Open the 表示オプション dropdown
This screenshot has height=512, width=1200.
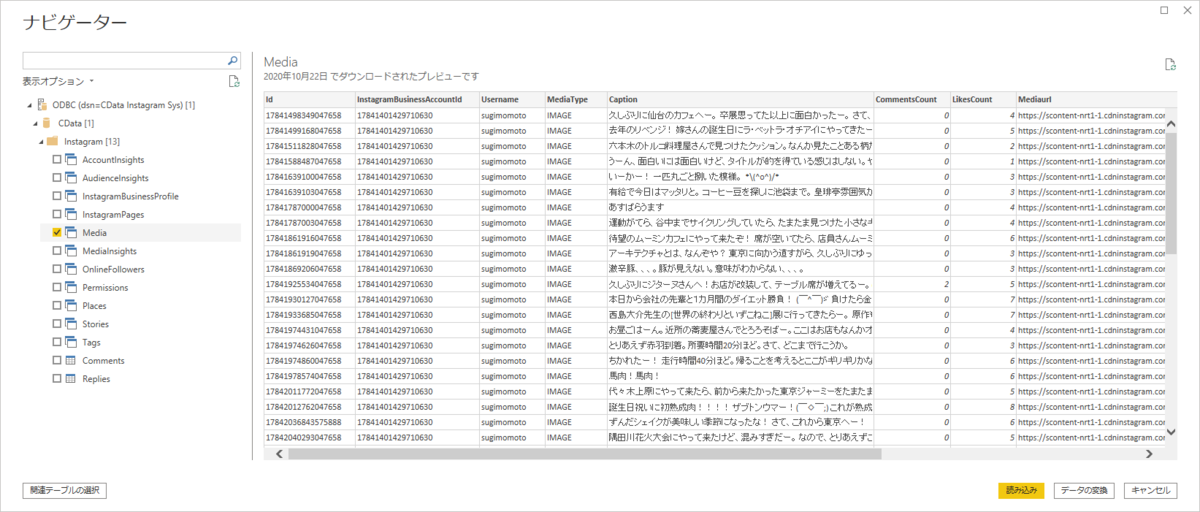tap(58, 81)
